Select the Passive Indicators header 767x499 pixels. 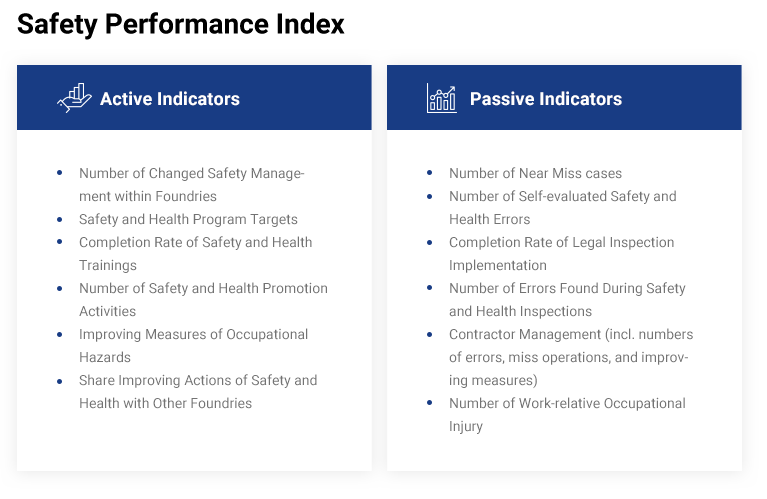pos(564,97)
